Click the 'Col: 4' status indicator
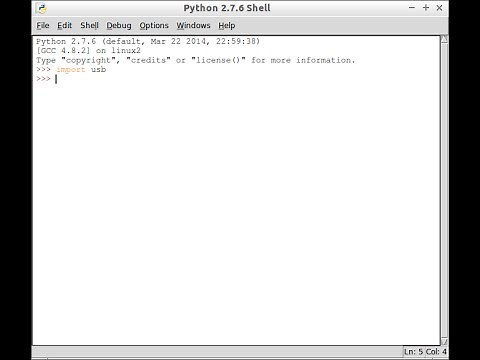This screenshot has height=360, width=480. [436, 352]
